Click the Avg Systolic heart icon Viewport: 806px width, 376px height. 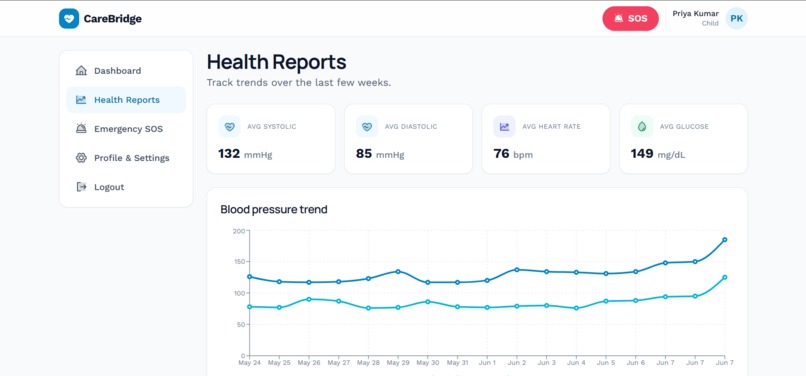[229, 127]
